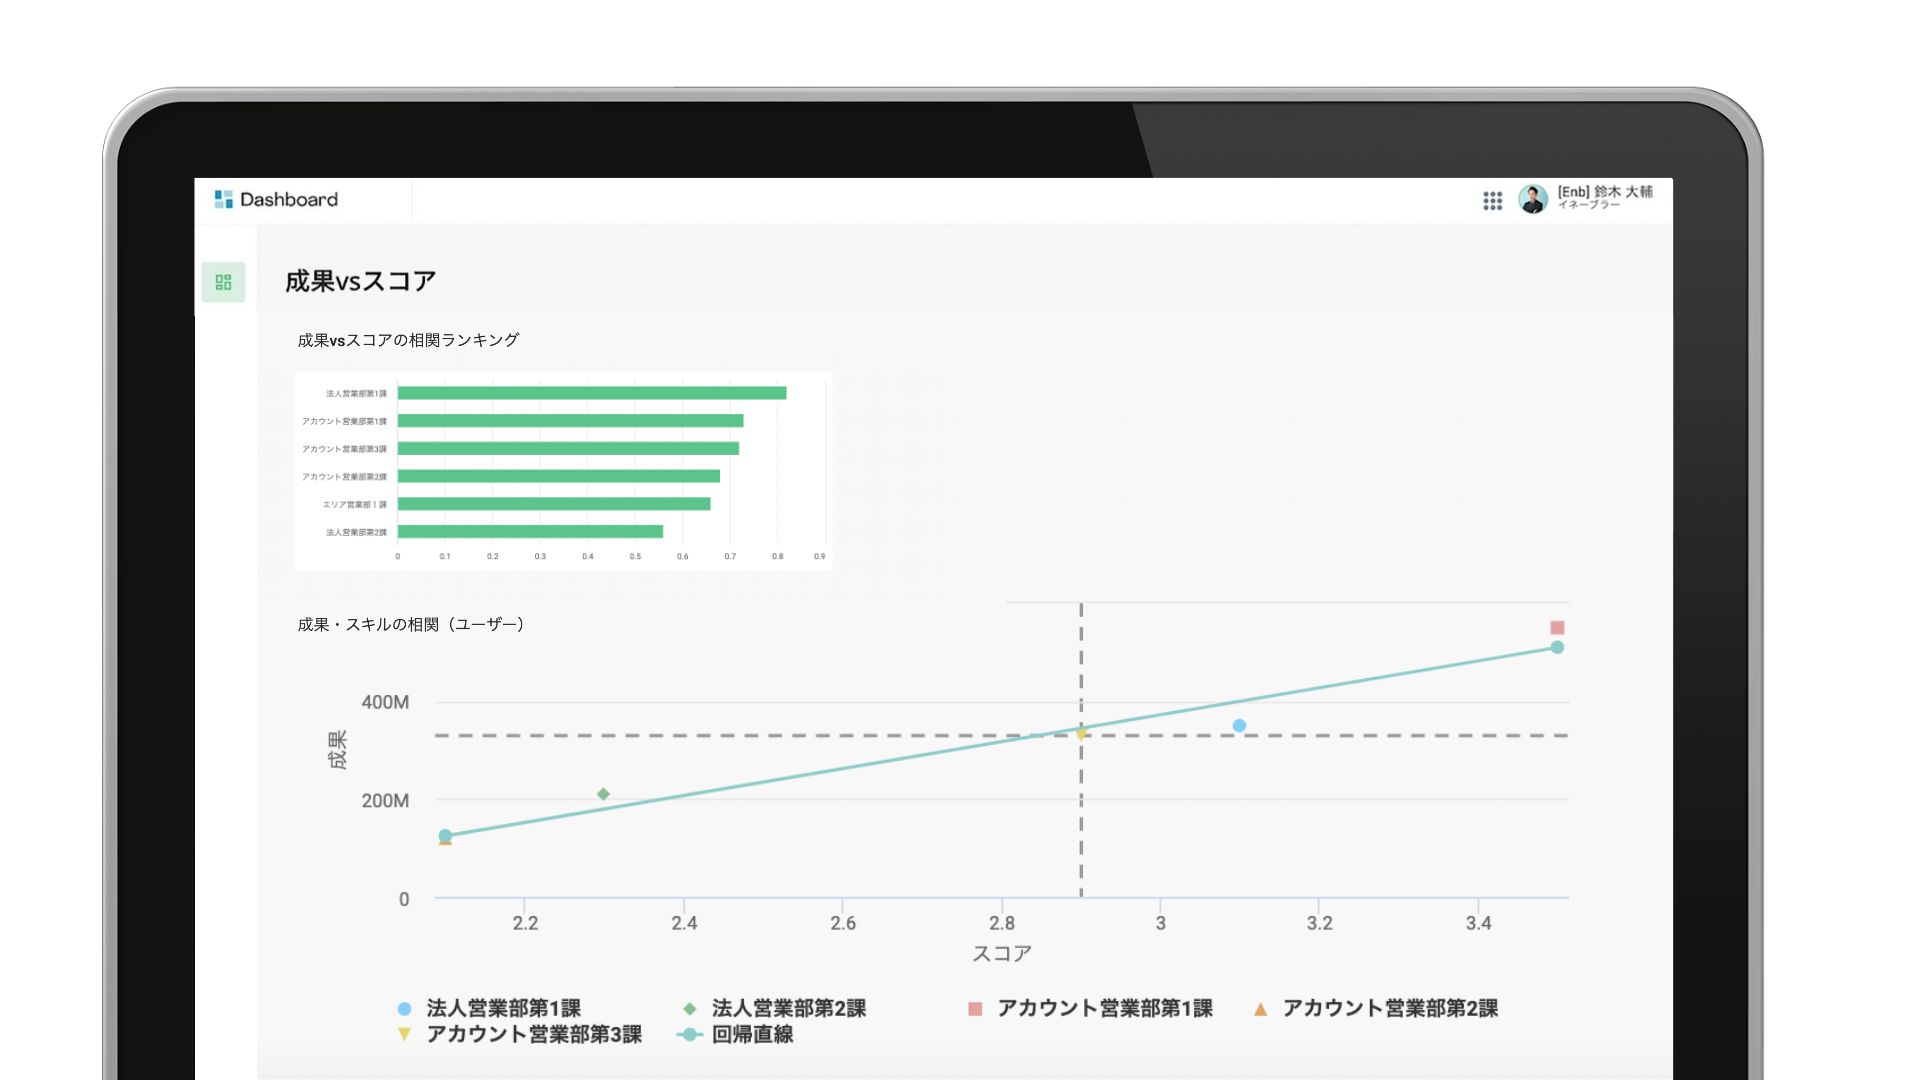This screenshot has height=1080, width=1920.
Task: Toggle the 回帰直線 regression line legend
Action: (752, 1034)
